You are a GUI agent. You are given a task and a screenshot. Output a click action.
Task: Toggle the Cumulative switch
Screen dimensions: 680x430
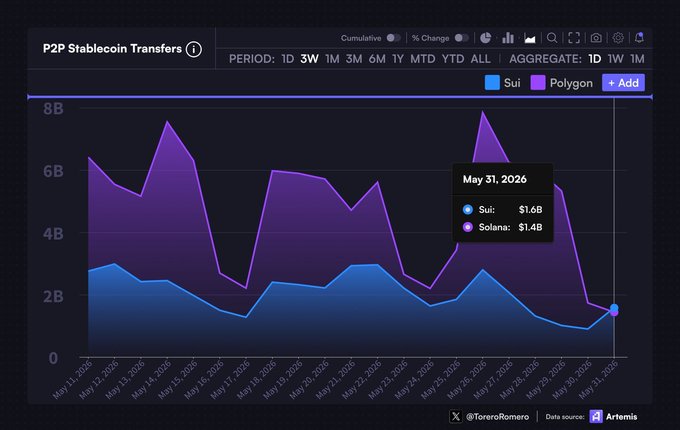point(393,38)
